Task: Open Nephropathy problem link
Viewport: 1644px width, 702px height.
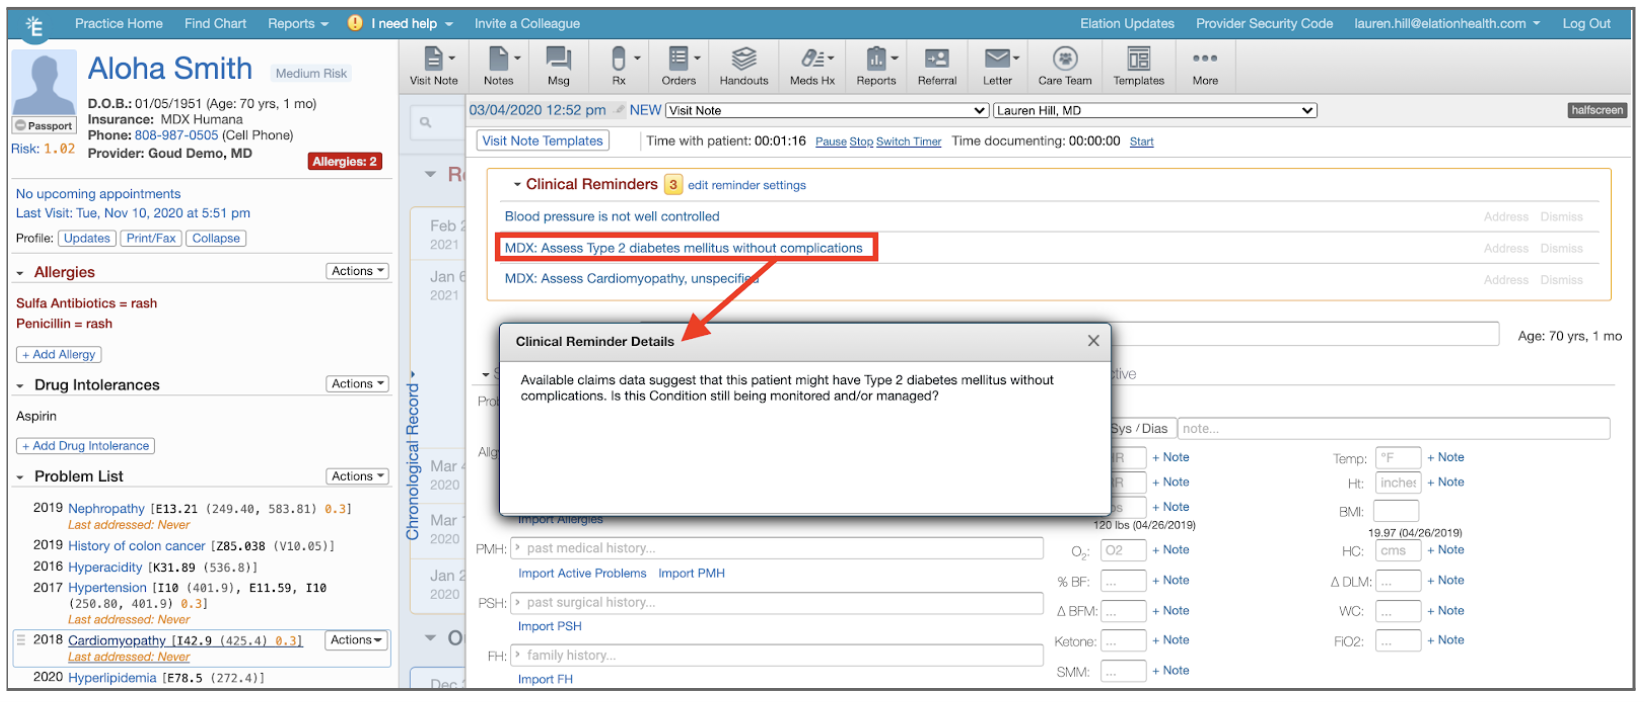Action: click(106, 508)
